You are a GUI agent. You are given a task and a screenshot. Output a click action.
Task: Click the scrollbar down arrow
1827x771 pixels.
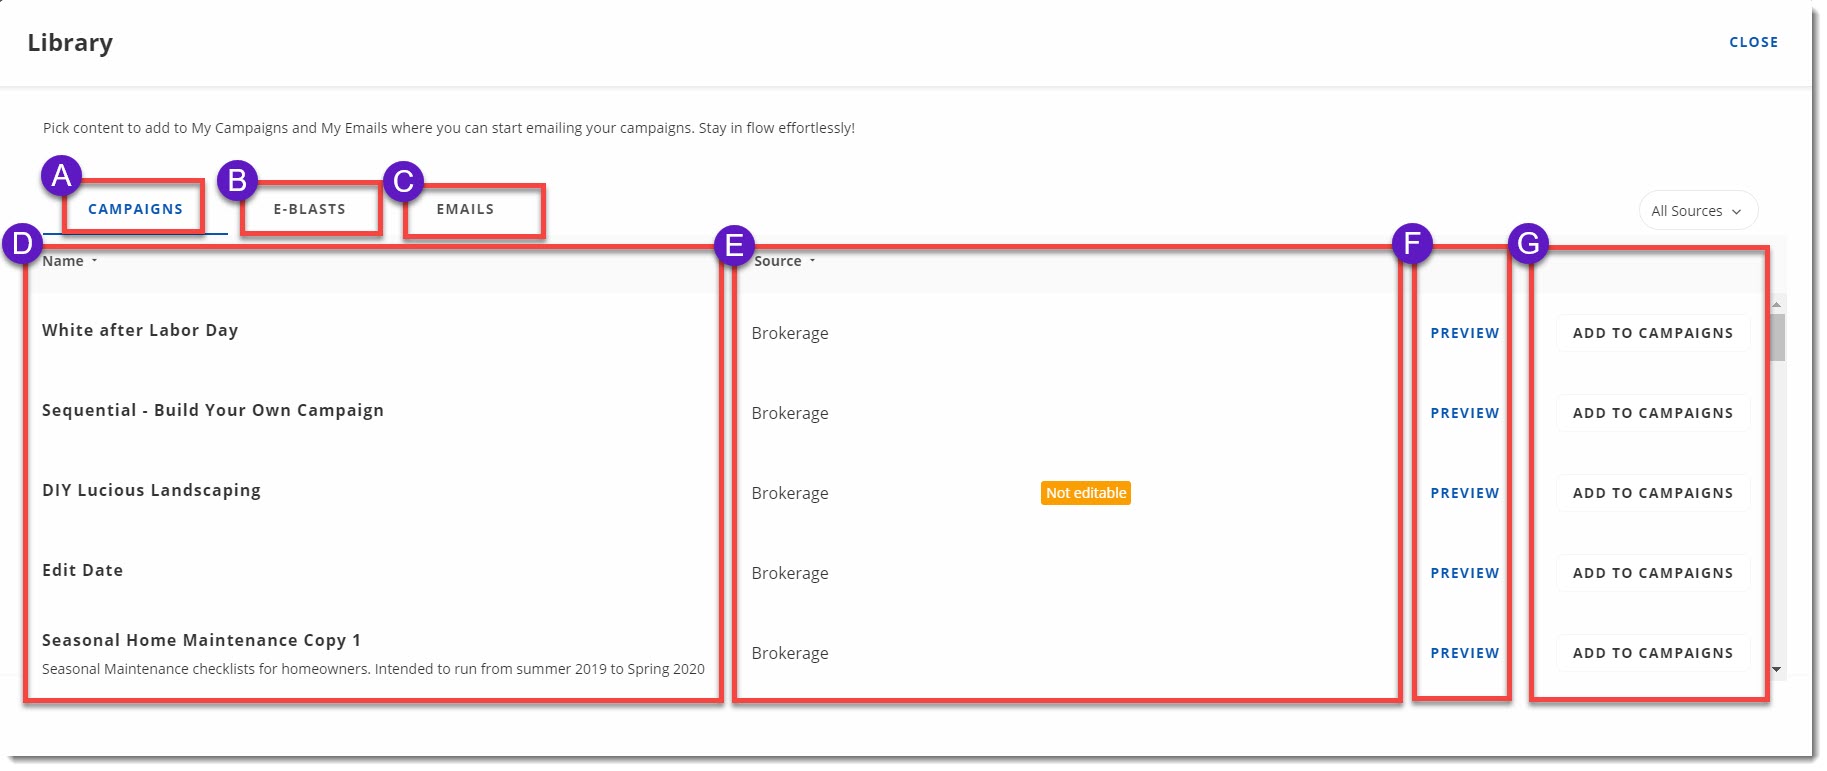coord(1776,669)
